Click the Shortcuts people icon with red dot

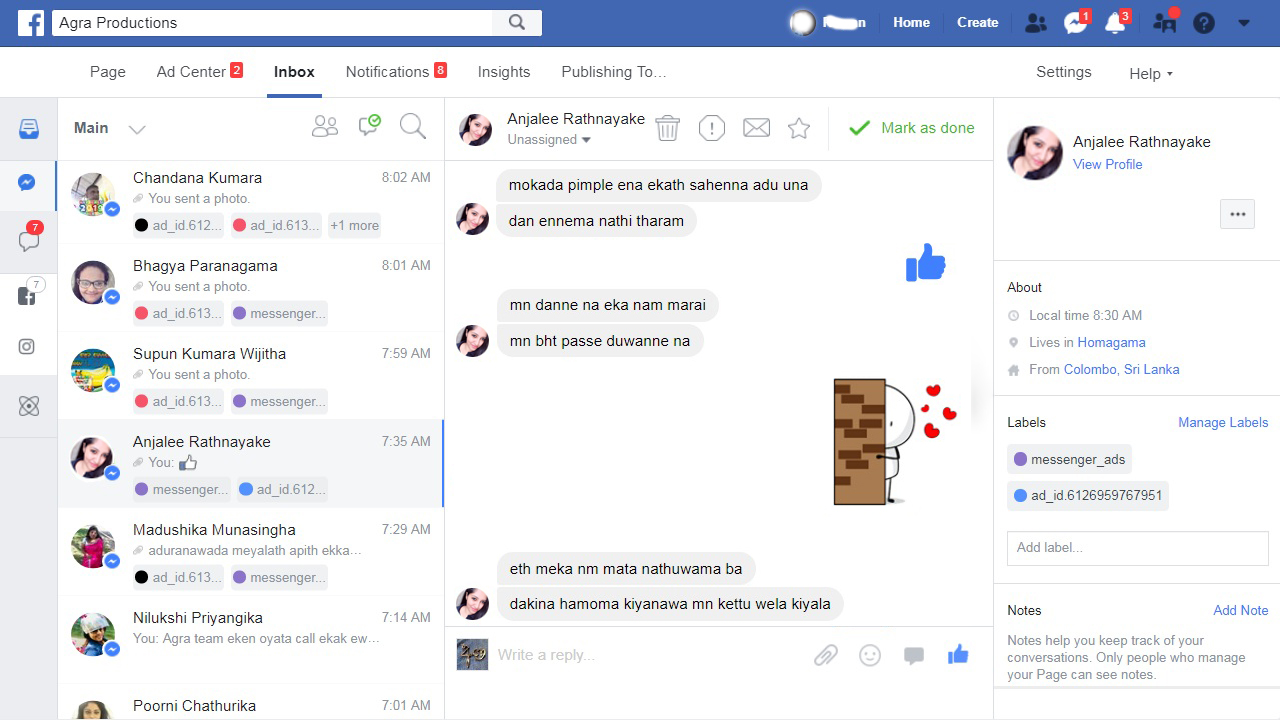(1165, 22)
